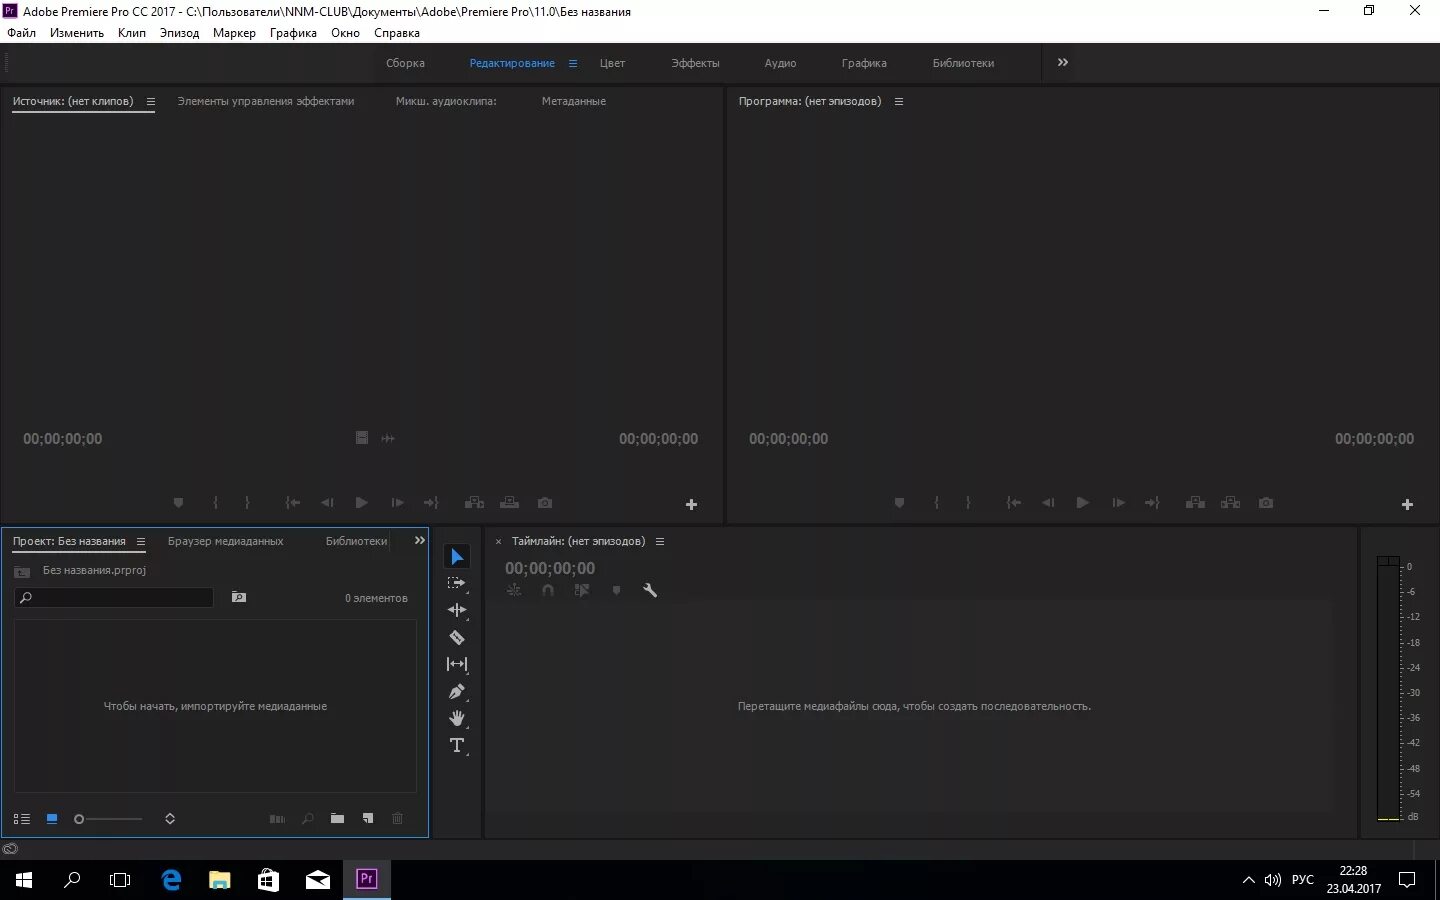Open Редактирование workspace menu
This screenshot has width=1440, height=900.
click(573, 63)
